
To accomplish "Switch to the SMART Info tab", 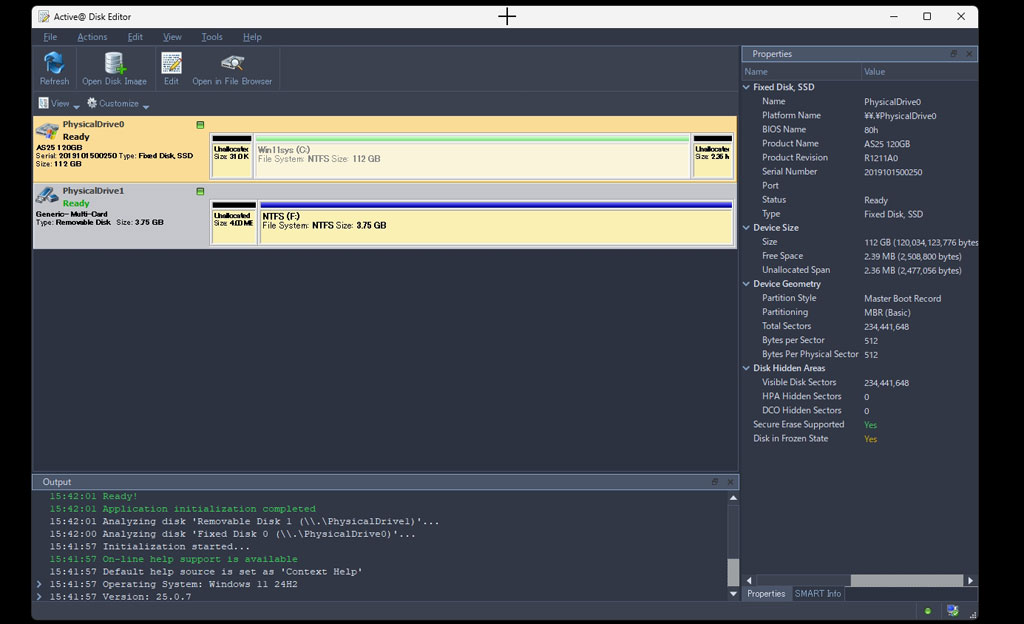I will tap(817, 594).
